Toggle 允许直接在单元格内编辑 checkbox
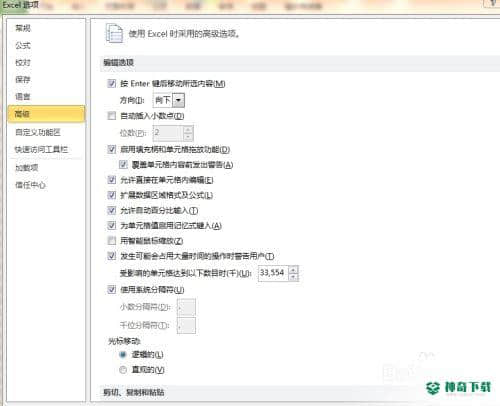500x406 pixels. click(x=112, y=180)
